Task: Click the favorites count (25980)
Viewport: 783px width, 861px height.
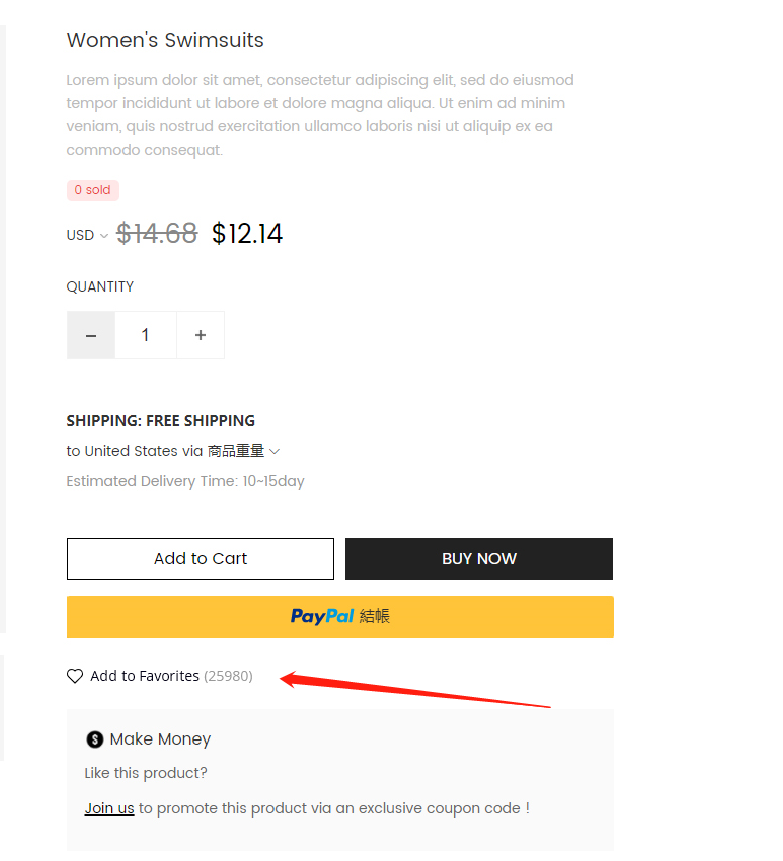Action: (228, 677)
